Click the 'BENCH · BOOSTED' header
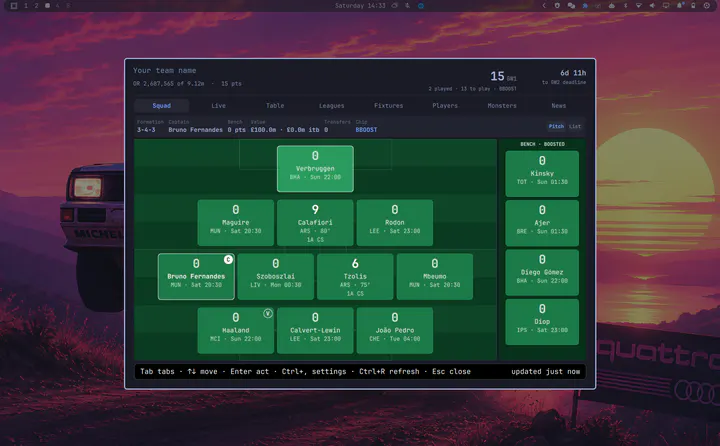 tap(542, 144)
